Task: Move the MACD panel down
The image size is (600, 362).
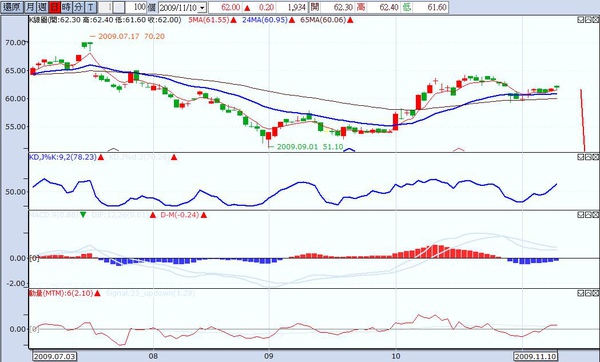Action: click(x=580, y=215)
